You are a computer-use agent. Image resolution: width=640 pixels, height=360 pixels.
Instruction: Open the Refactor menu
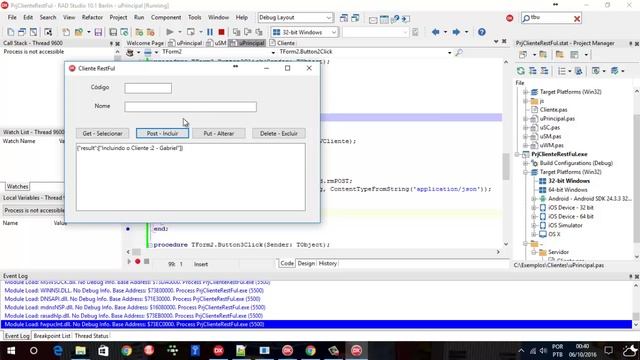92,18
